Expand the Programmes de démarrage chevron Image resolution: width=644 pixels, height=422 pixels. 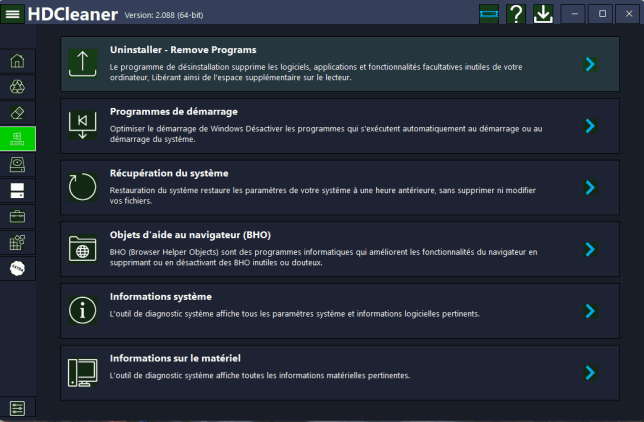pyautogui.click(x=590, y=126)
